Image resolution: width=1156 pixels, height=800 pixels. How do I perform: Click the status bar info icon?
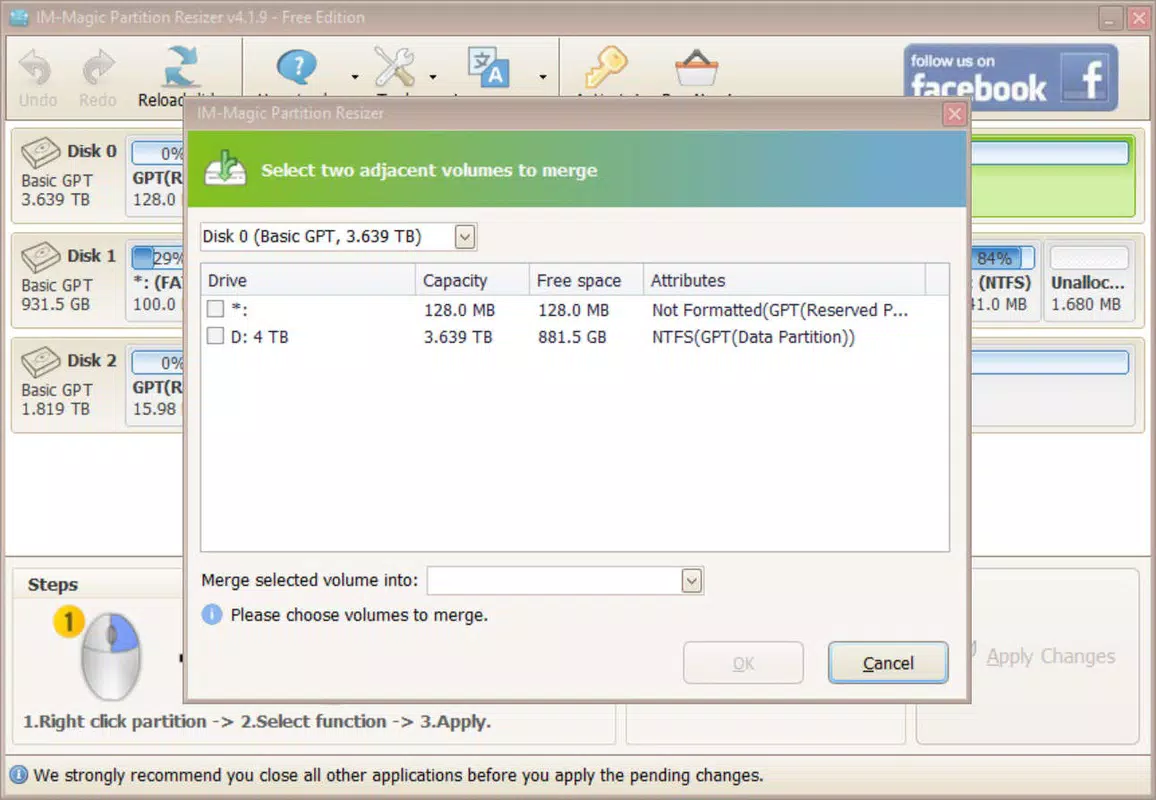click(x=18, y=775)
